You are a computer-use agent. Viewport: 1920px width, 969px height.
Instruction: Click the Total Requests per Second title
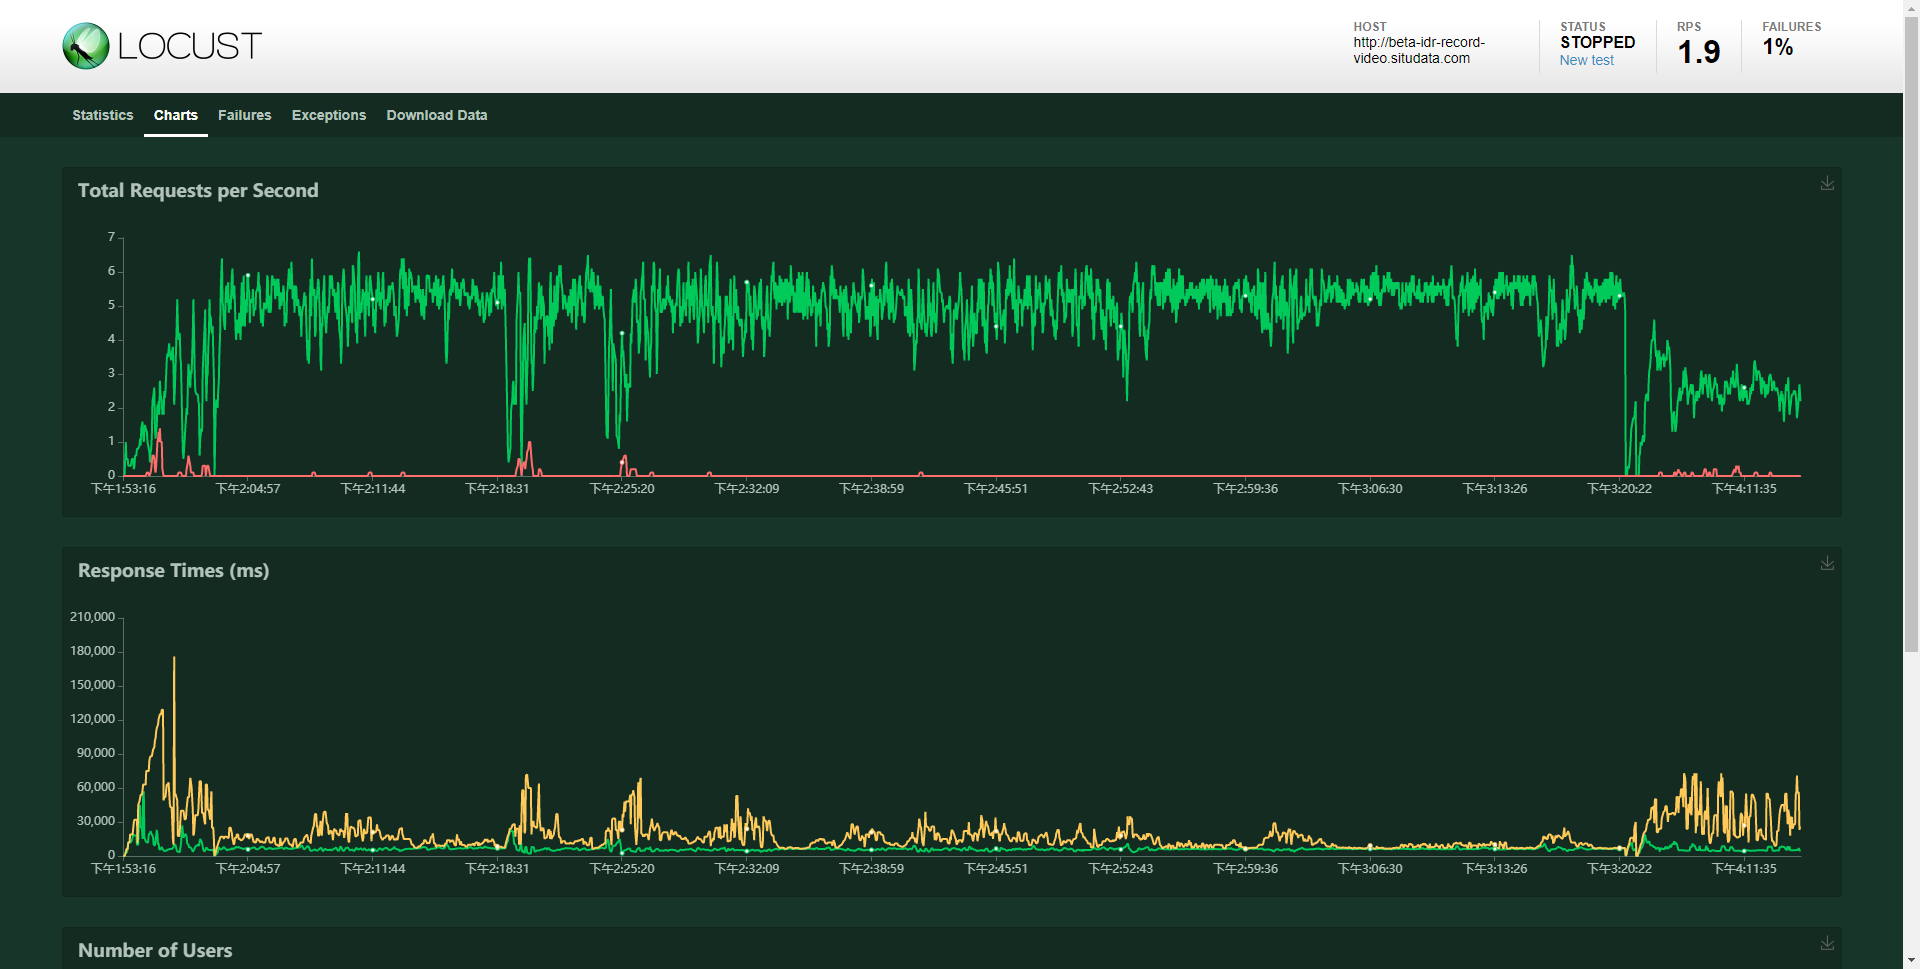[x=198, y=191]
